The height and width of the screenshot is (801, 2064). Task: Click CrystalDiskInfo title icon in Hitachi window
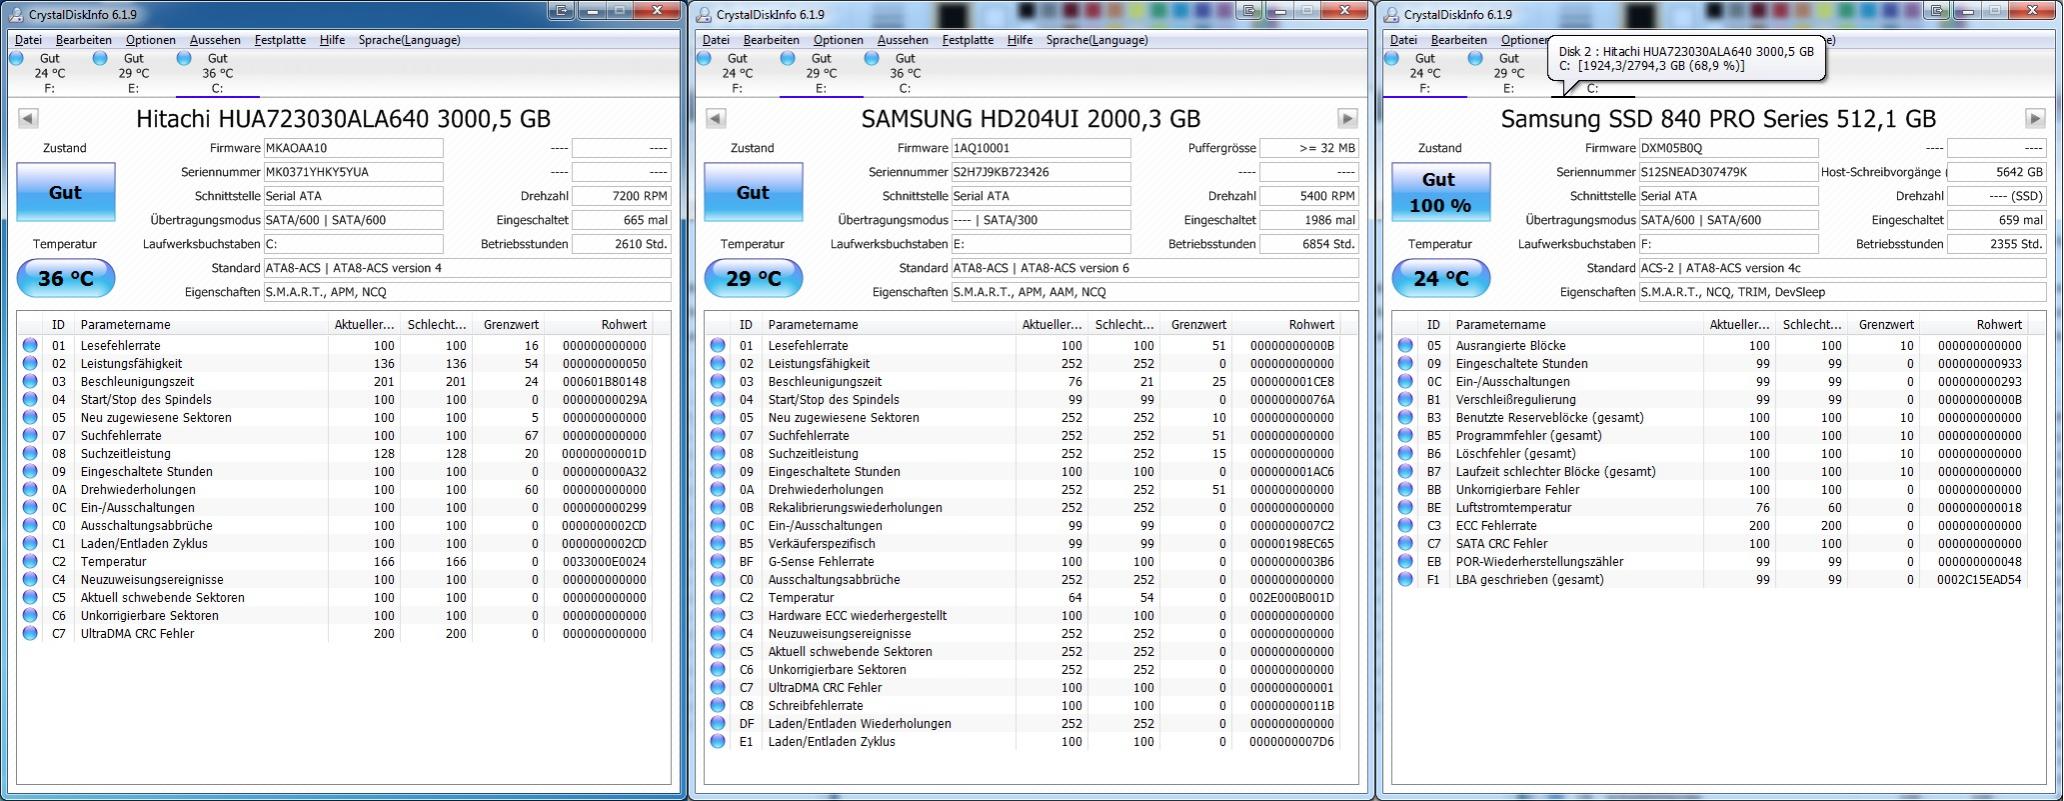(16, 14)
